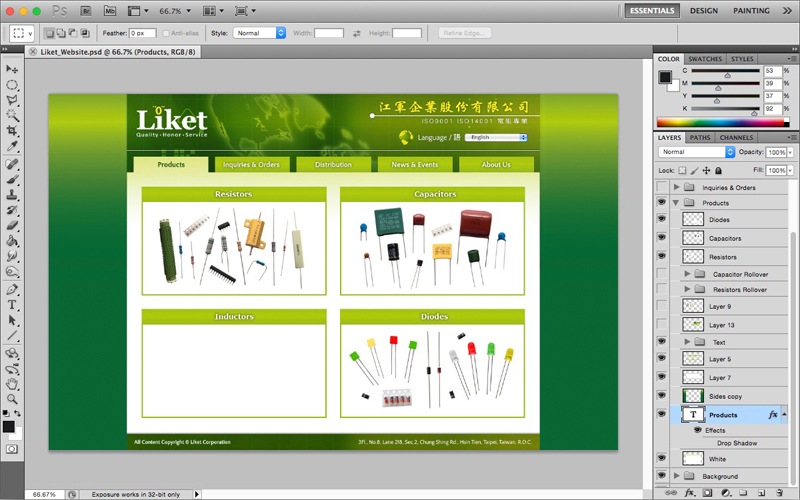This screenshot has width=800, height=500.
Task: Click the add layer style fx icon
Action: click(691, 493)
